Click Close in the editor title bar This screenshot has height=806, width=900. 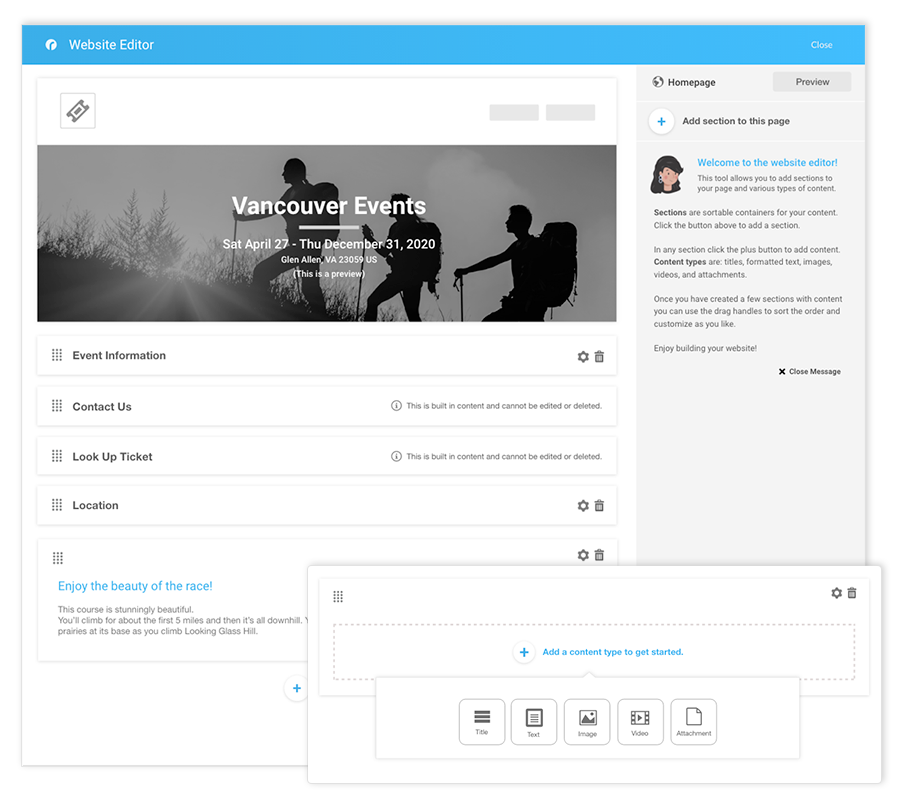821,45
